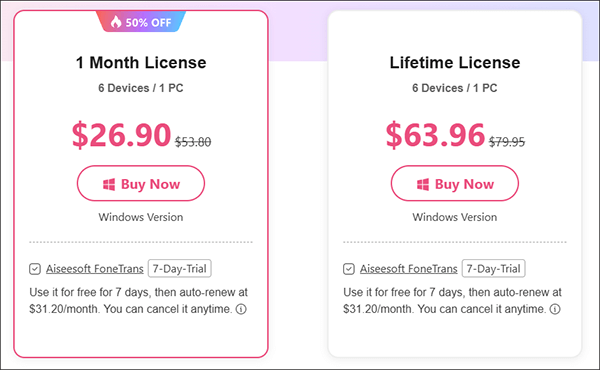Click the crossed-out $53.80 original price
This screenshot has height=370, width=600.
193,142
